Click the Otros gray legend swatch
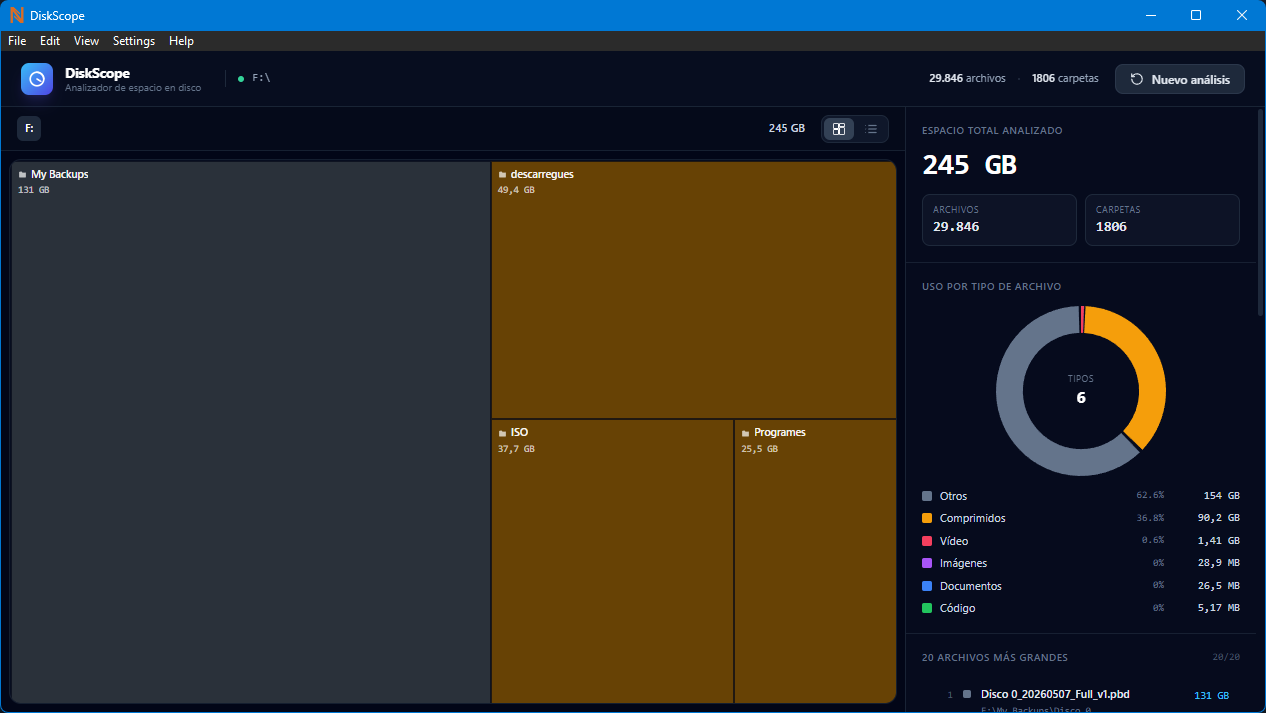 coord(927,496)
